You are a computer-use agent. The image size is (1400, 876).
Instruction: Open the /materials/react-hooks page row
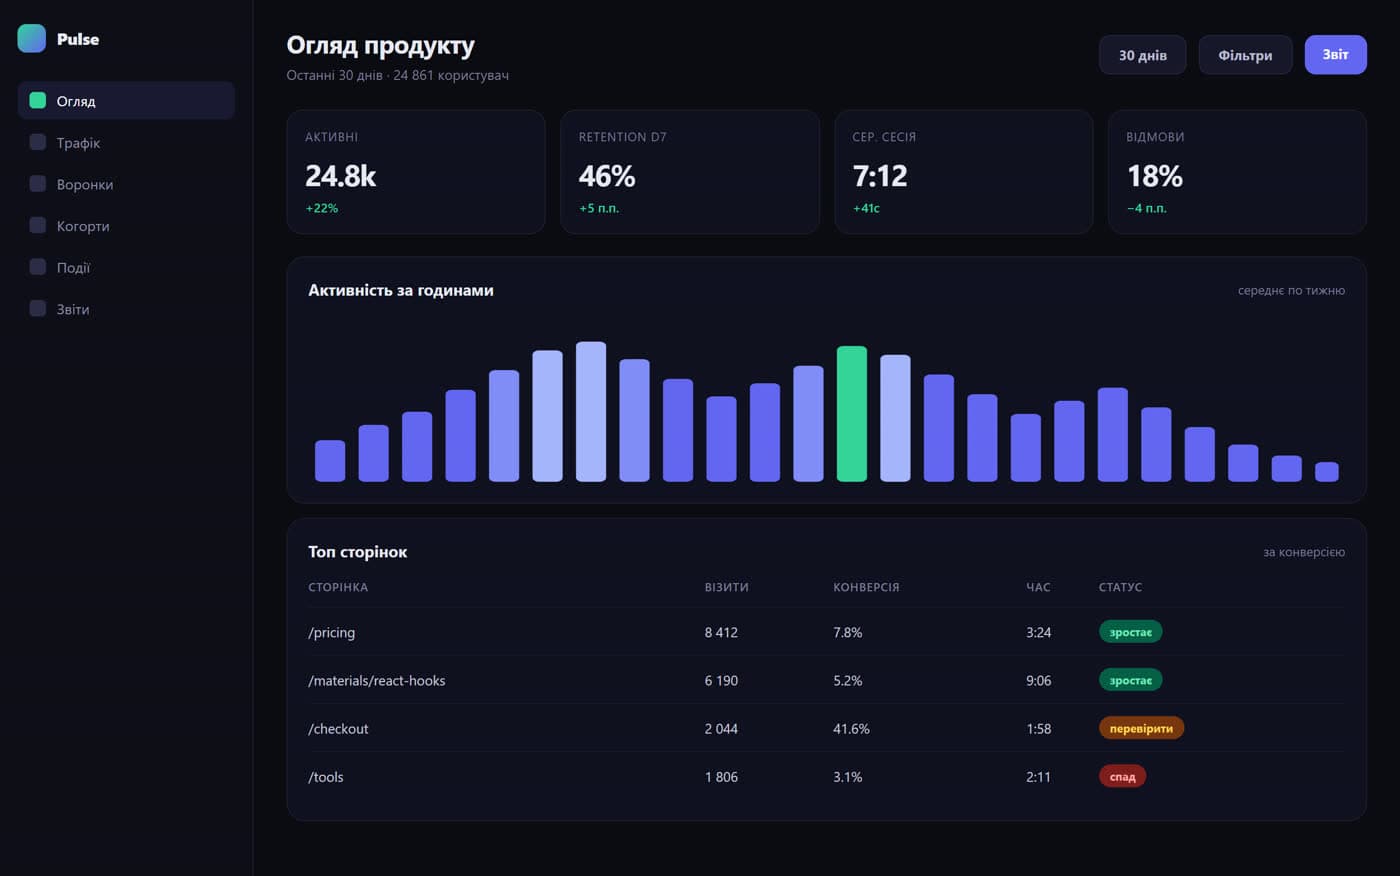tap(826, 680)
